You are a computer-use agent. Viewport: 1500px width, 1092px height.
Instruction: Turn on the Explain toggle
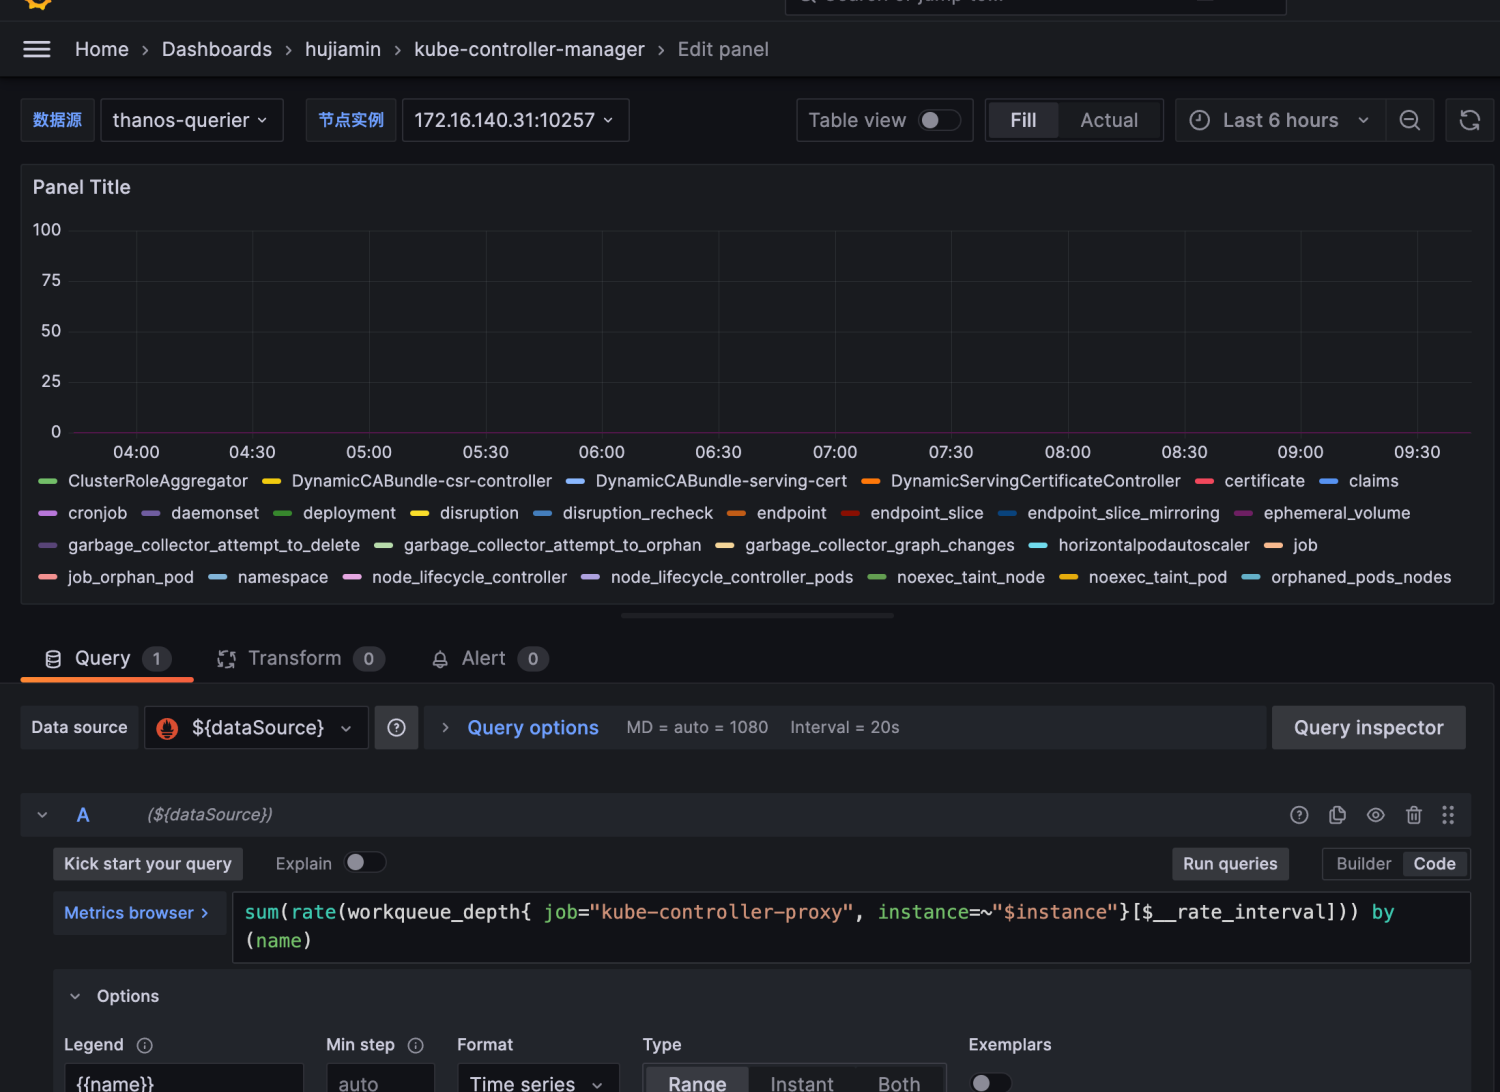coord(364,863)
